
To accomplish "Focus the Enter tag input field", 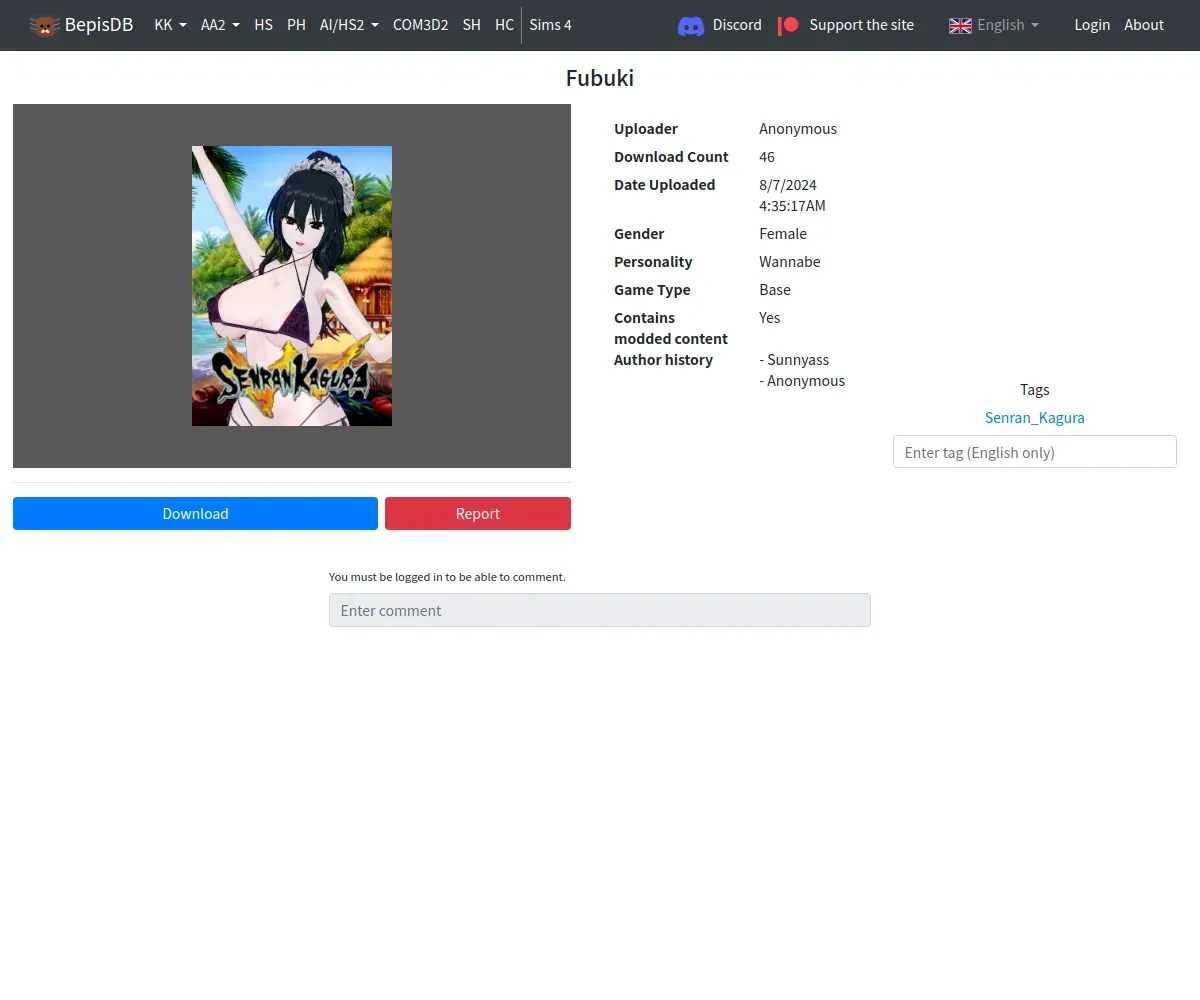I will point(1034,452).
